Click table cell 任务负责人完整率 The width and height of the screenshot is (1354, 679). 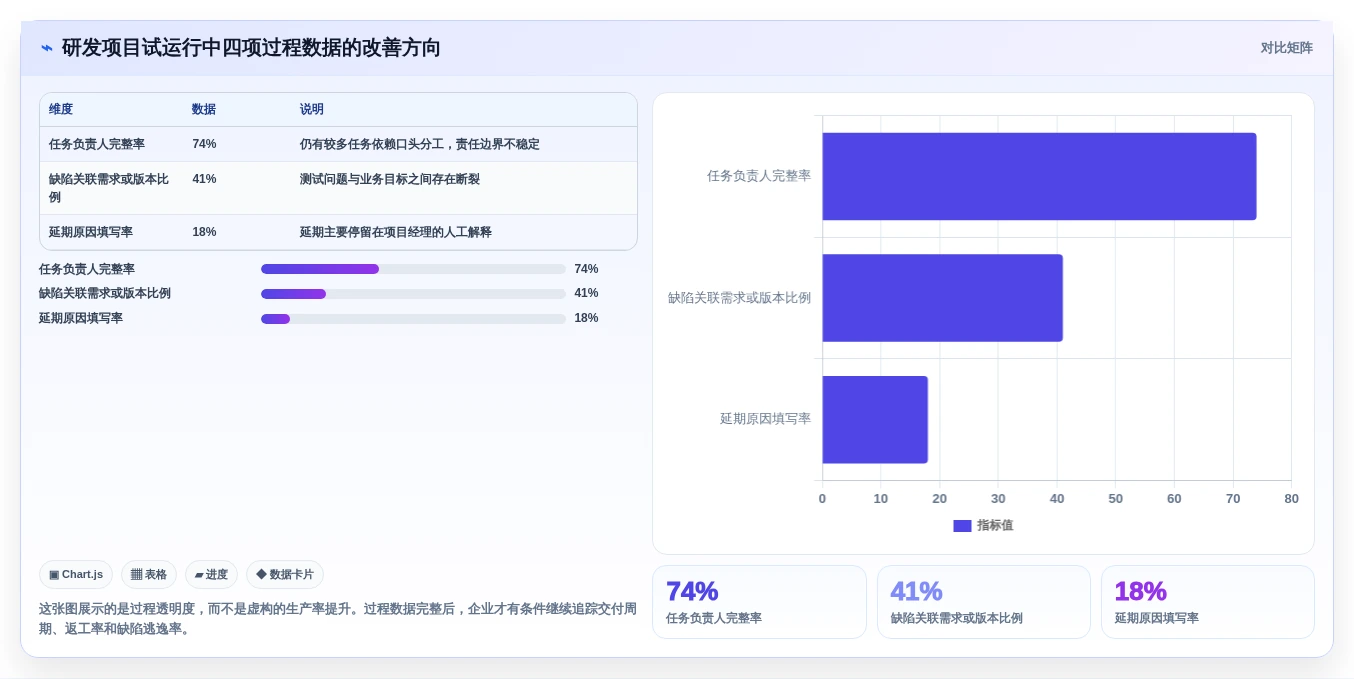[97, 144]
